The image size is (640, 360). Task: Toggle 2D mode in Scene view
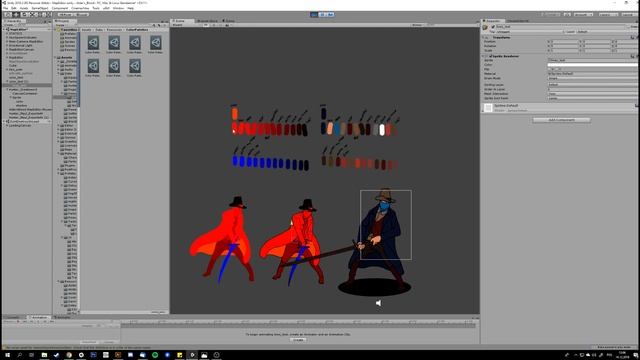[206, 25]
